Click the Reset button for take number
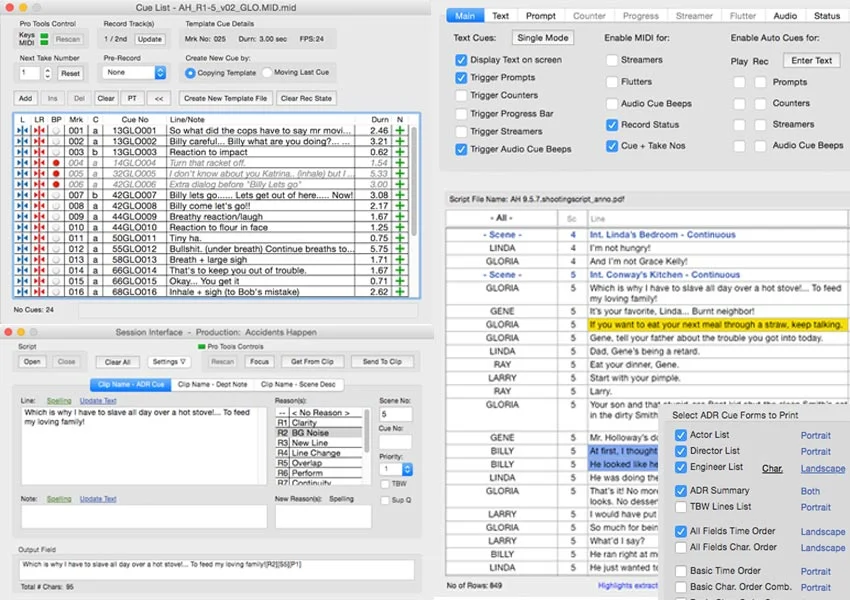The height and width of the screenshot is (600, 850). tap(70, 73)
